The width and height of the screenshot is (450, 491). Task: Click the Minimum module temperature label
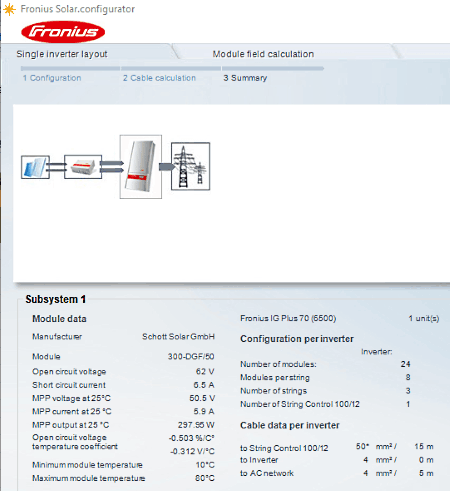(87, 464)
